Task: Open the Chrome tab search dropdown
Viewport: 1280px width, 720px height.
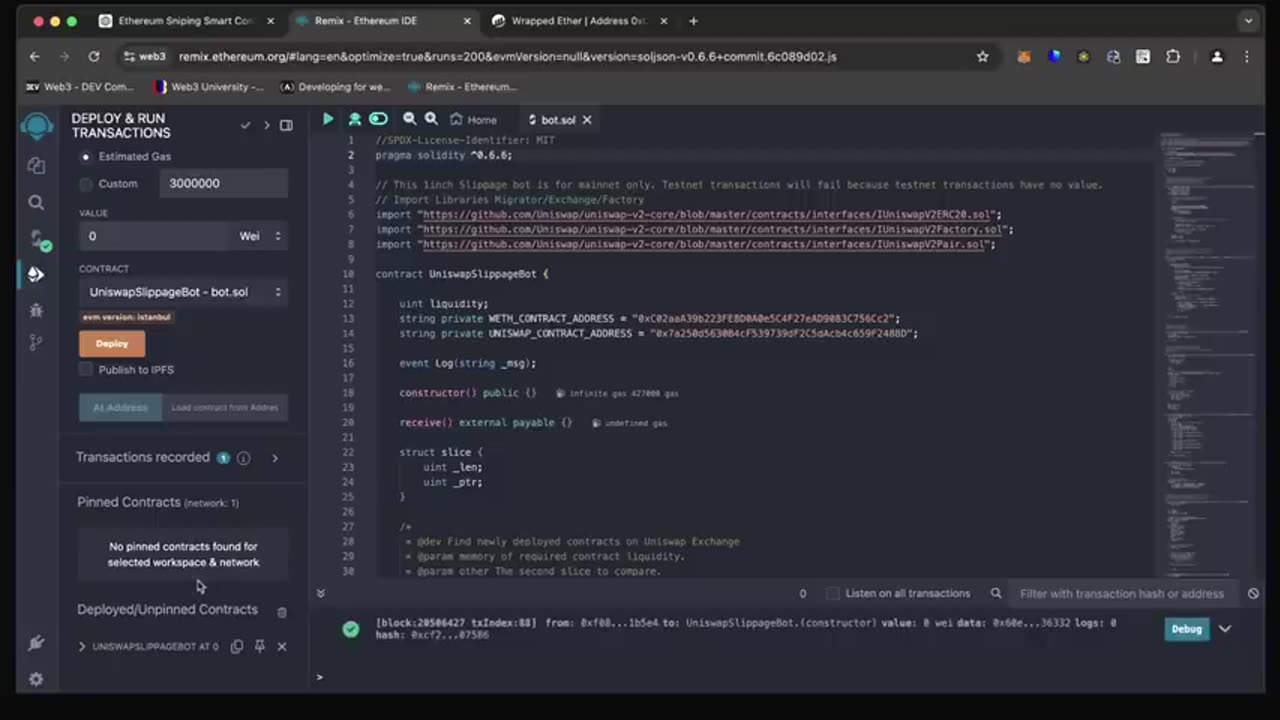Action: (1248, 20)
